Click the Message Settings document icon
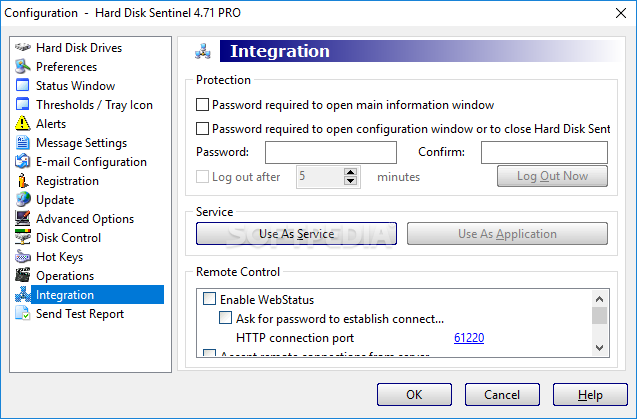This screenshot has height=419, width=637. [23, 143]
